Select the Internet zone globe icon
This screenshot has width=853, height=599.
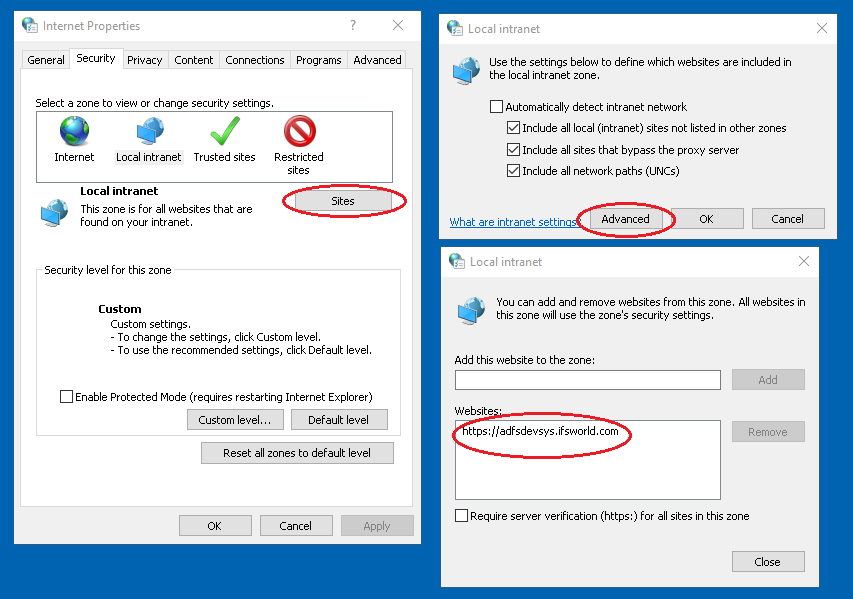tap(74, 132)
